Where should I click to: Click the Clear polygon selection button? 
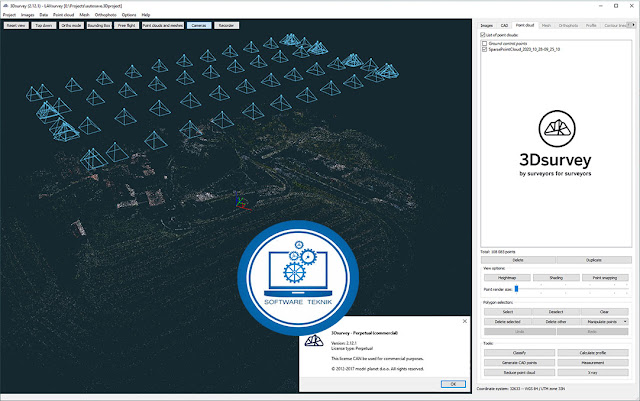coord(604,312)
